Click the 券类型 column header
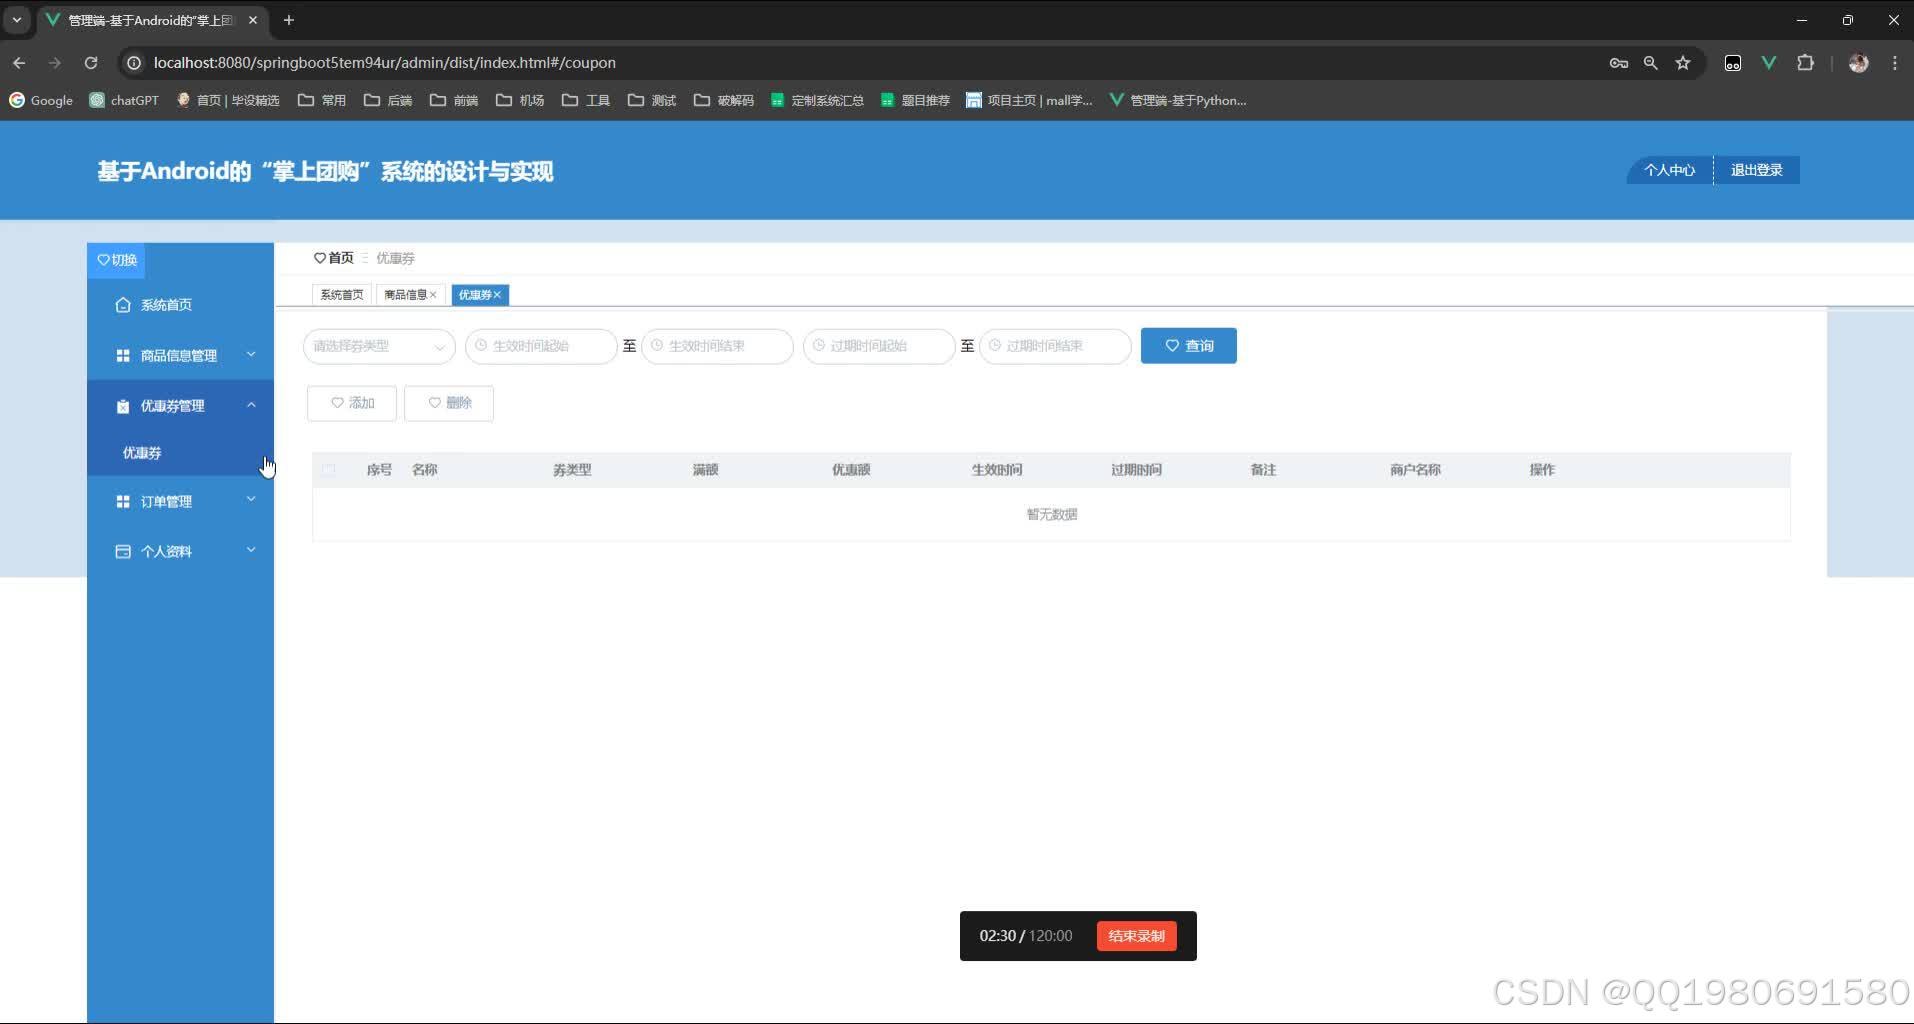This screenshot has width=1914, height=1024. (573, 470)
